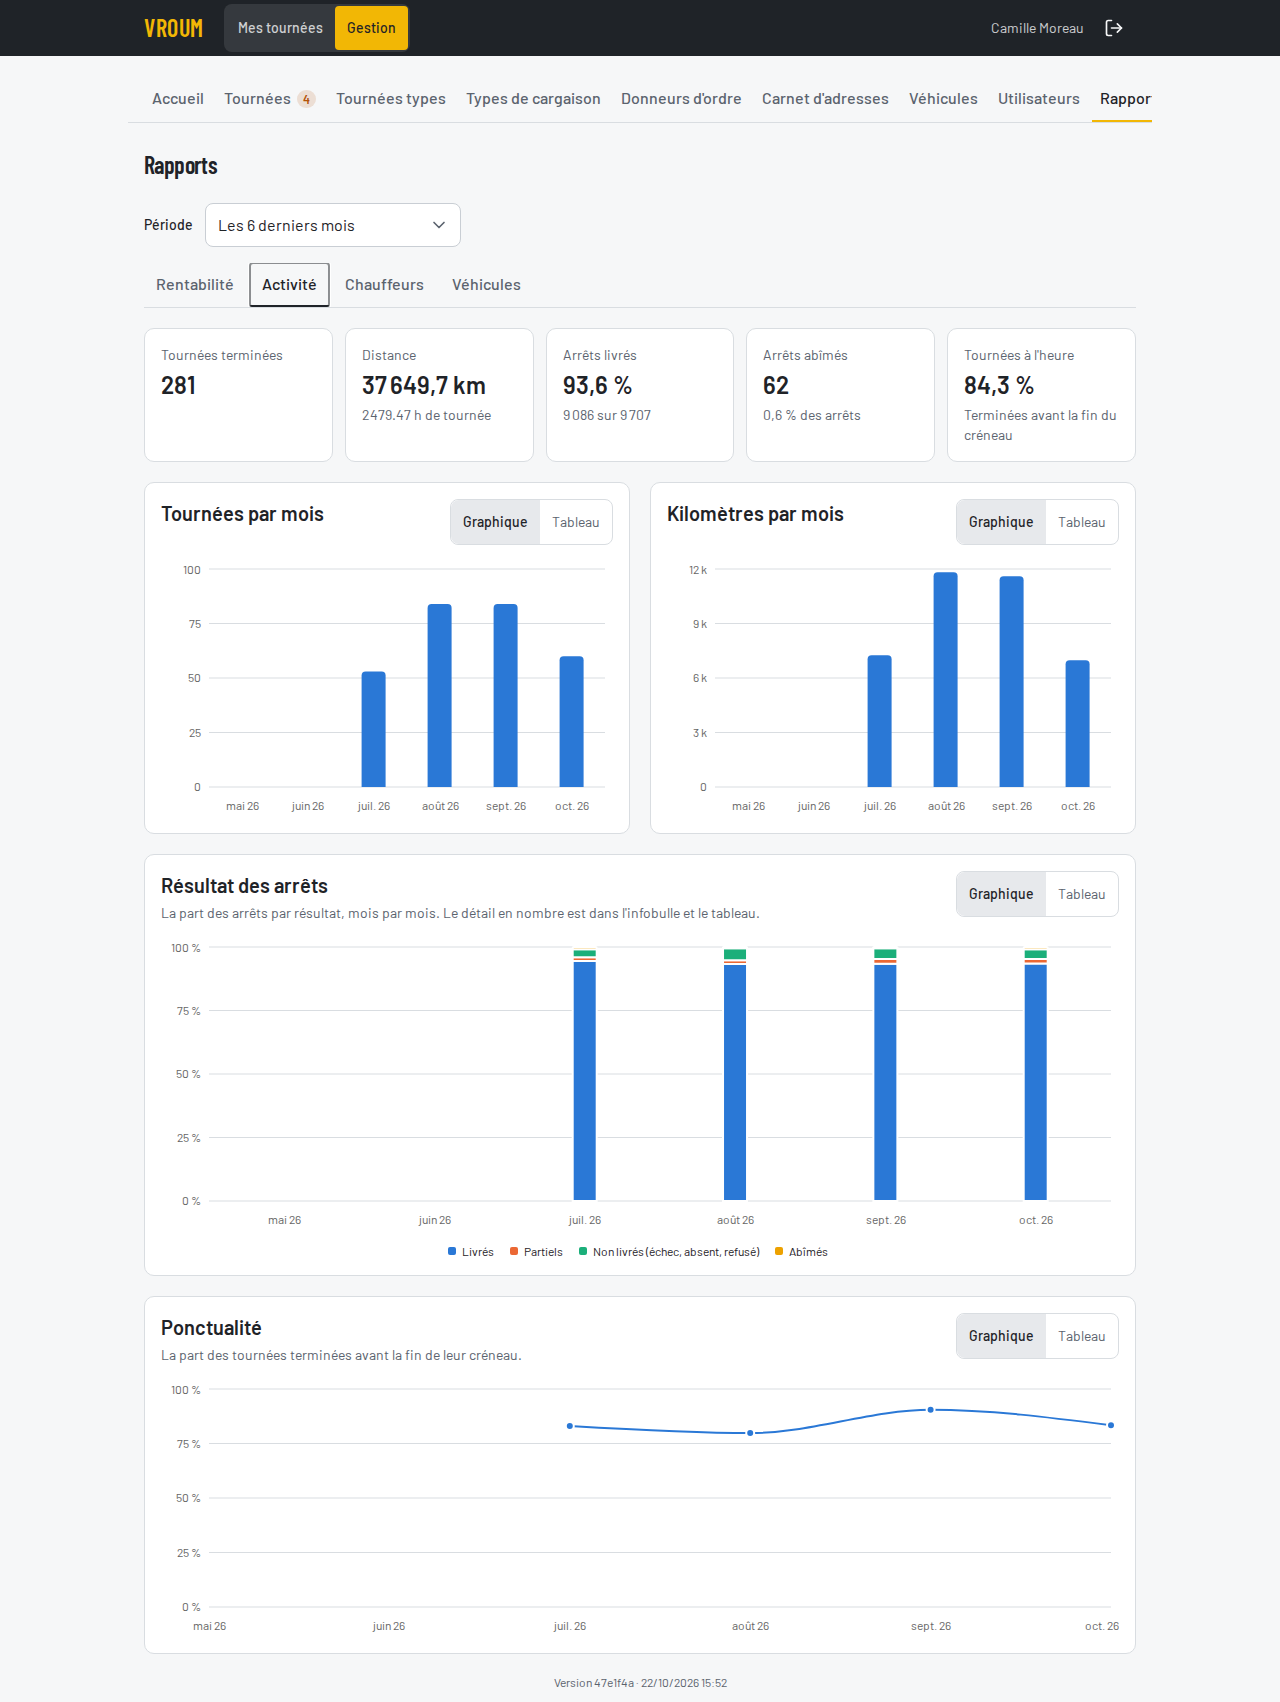Open the Rentabilité tab
Image resolution: width=1280 pixels, height=1702 pixels.
coord(195,285)
